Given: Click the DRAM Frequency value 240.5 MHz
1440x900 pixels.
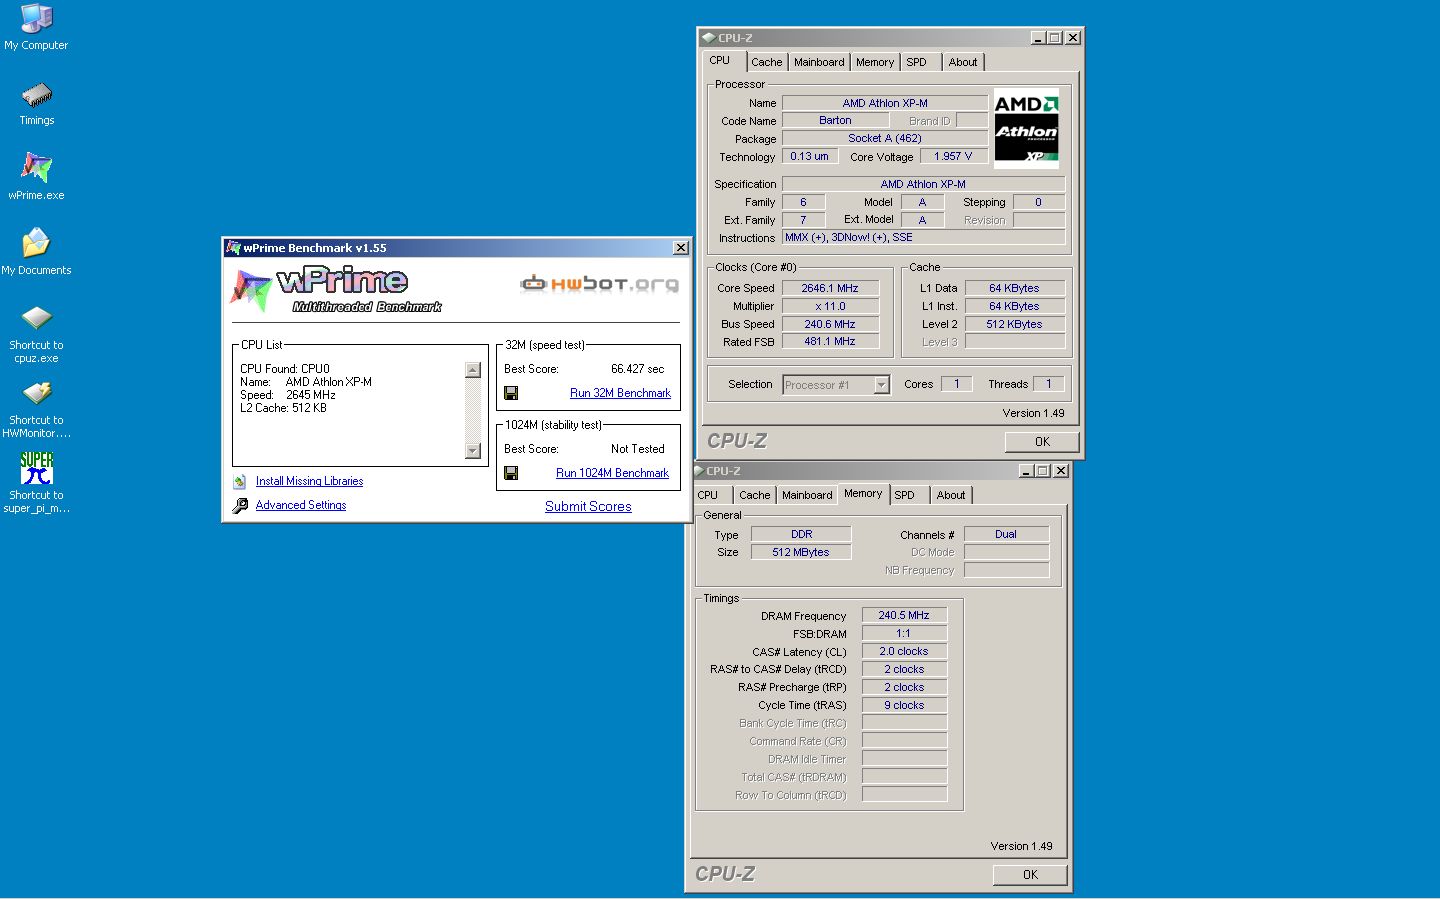Looking at the screenshot, I should click(904, 615).
